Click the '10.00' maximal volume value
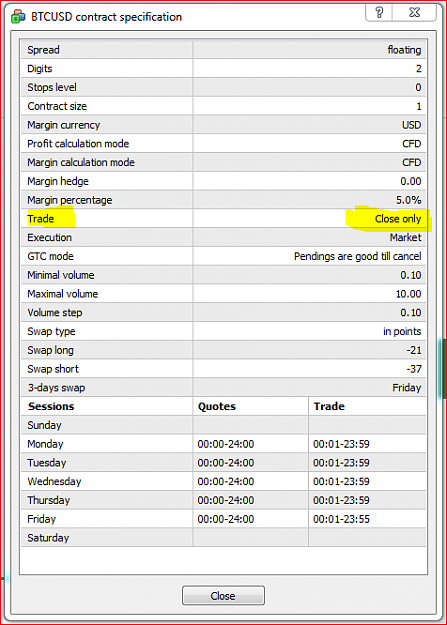The width and height of the screenshot is (447, 625). [408, 294]
